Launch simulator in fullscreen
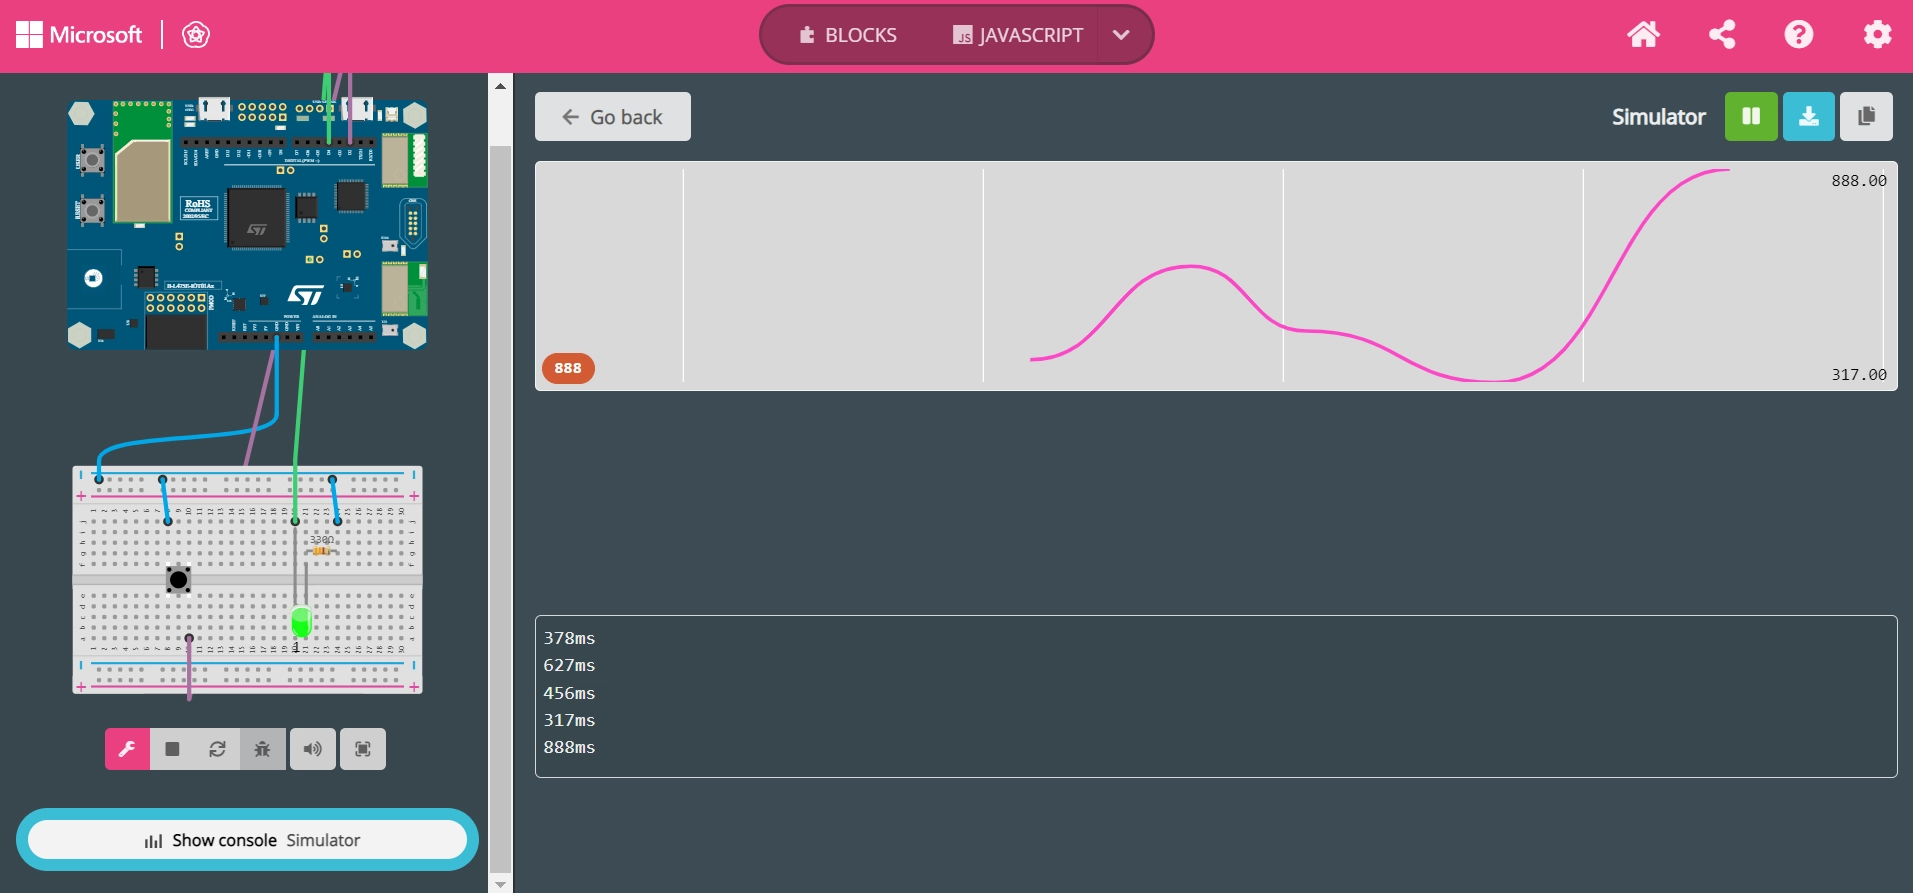 363,749
